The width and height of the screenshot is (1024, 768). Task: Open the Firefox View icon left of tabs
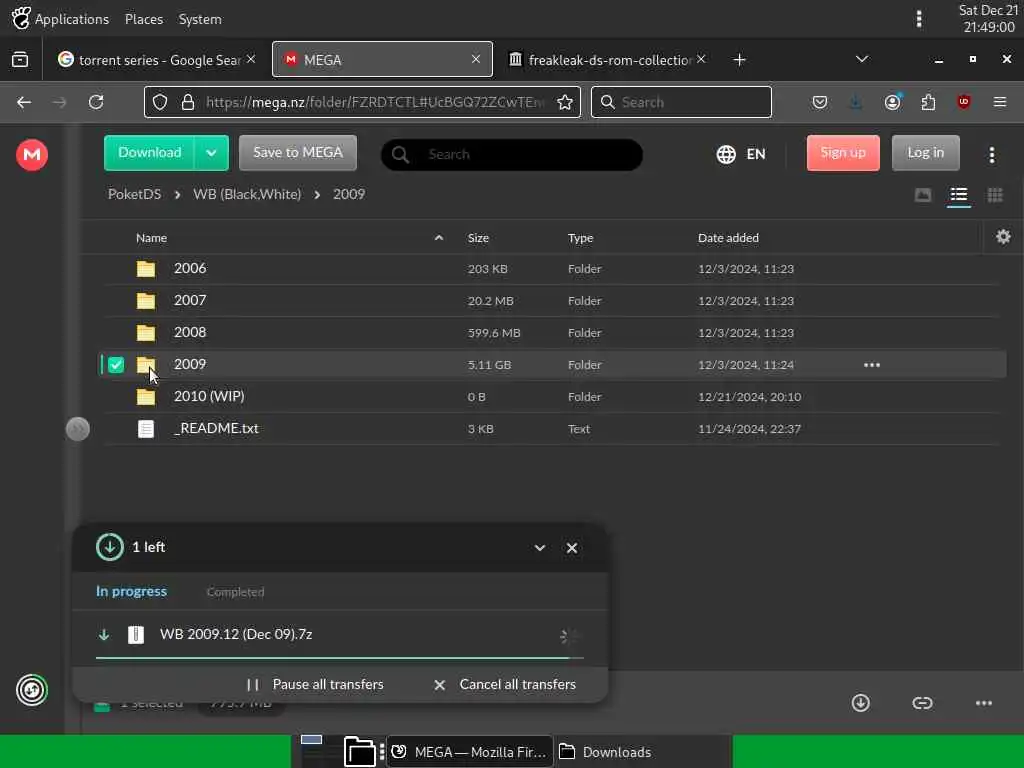pyautogui.click(x=20, y=59)
